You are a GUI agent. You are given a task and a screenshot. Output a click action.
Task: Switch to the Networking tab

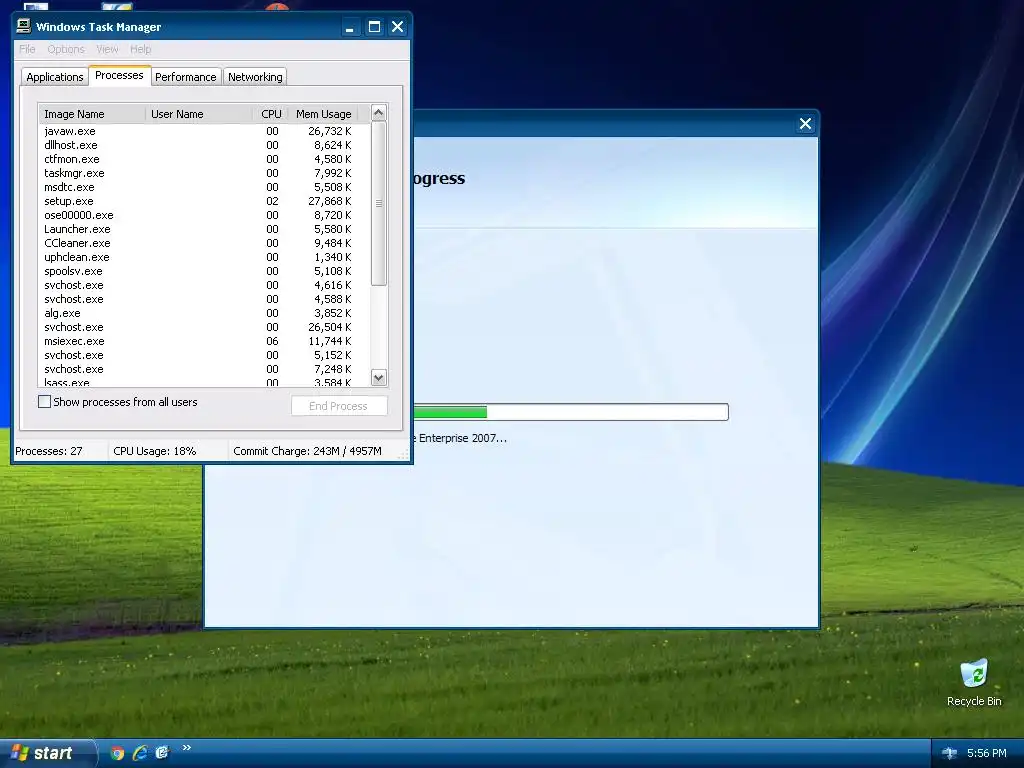[255, 77]
